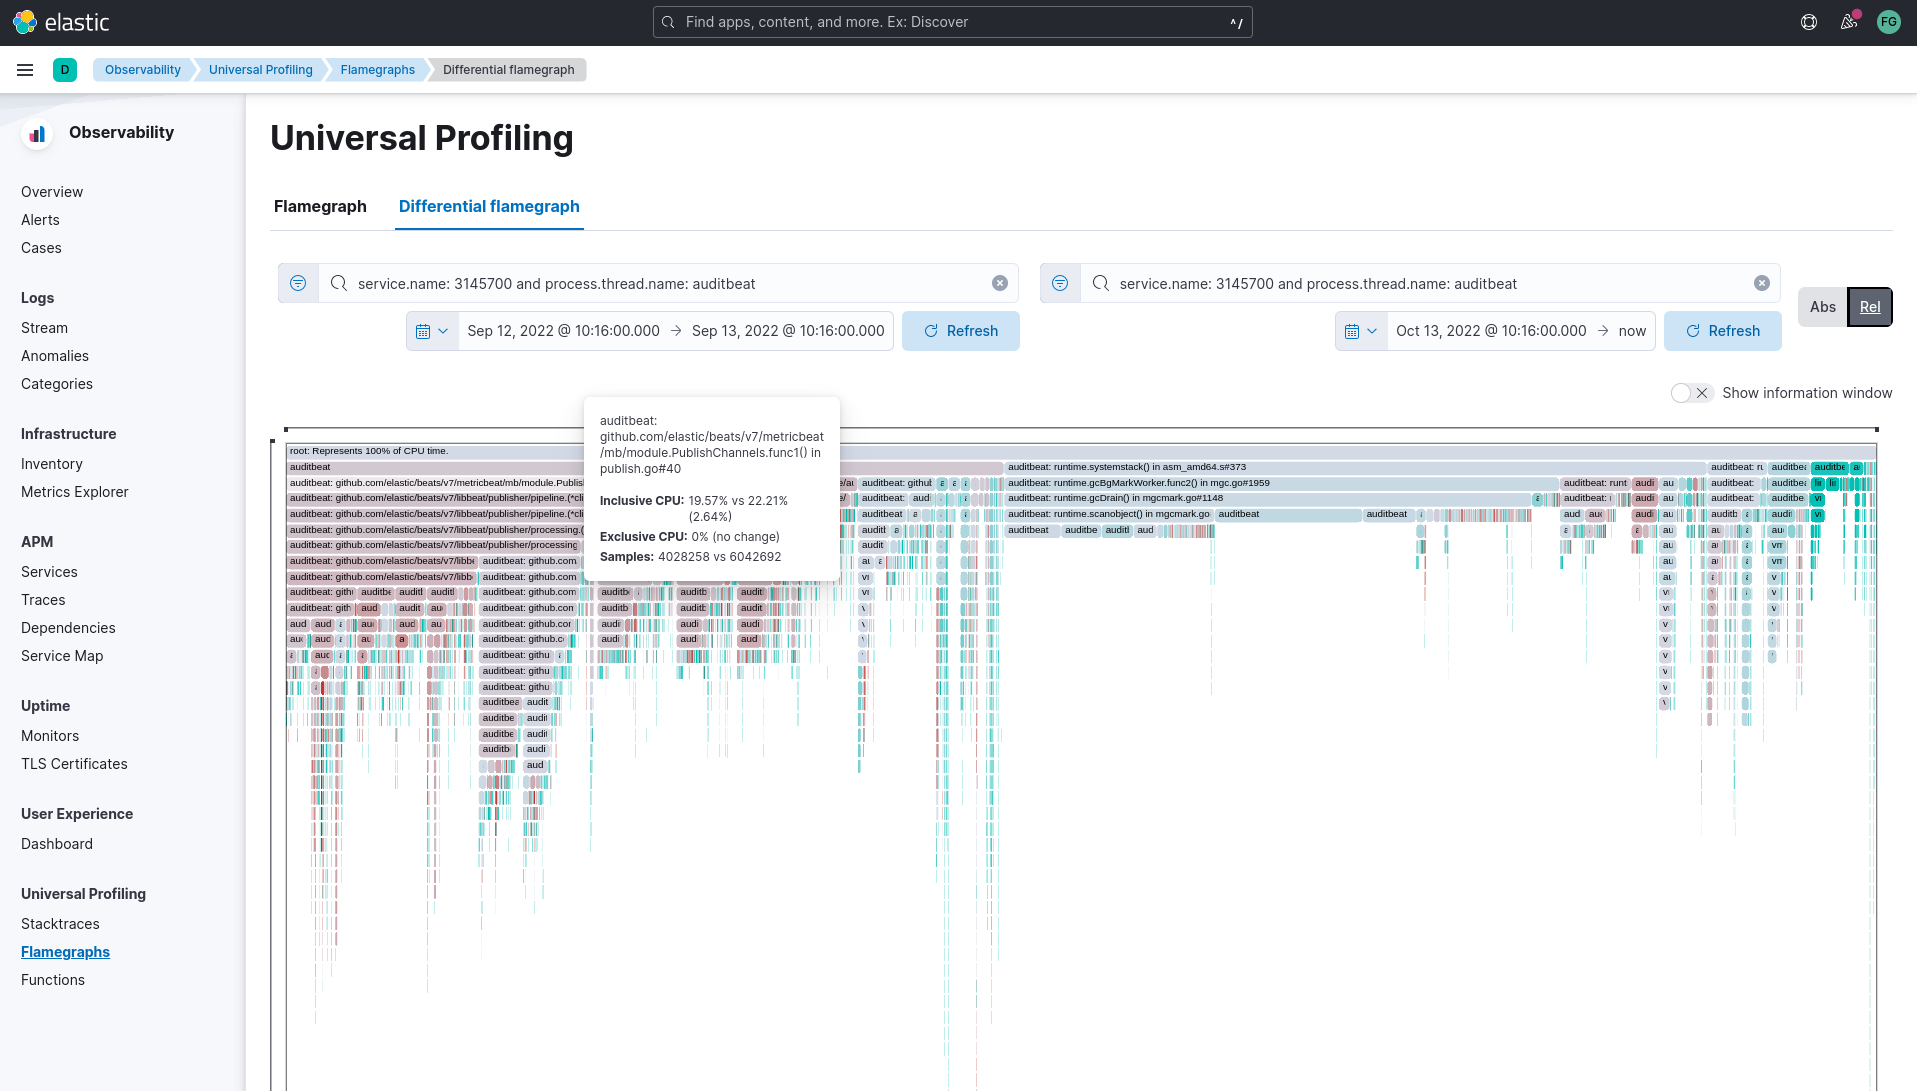Open Stacktraces in the sidebar
Viewport: 1917px width, 1091px height.
tap(60, 924)
